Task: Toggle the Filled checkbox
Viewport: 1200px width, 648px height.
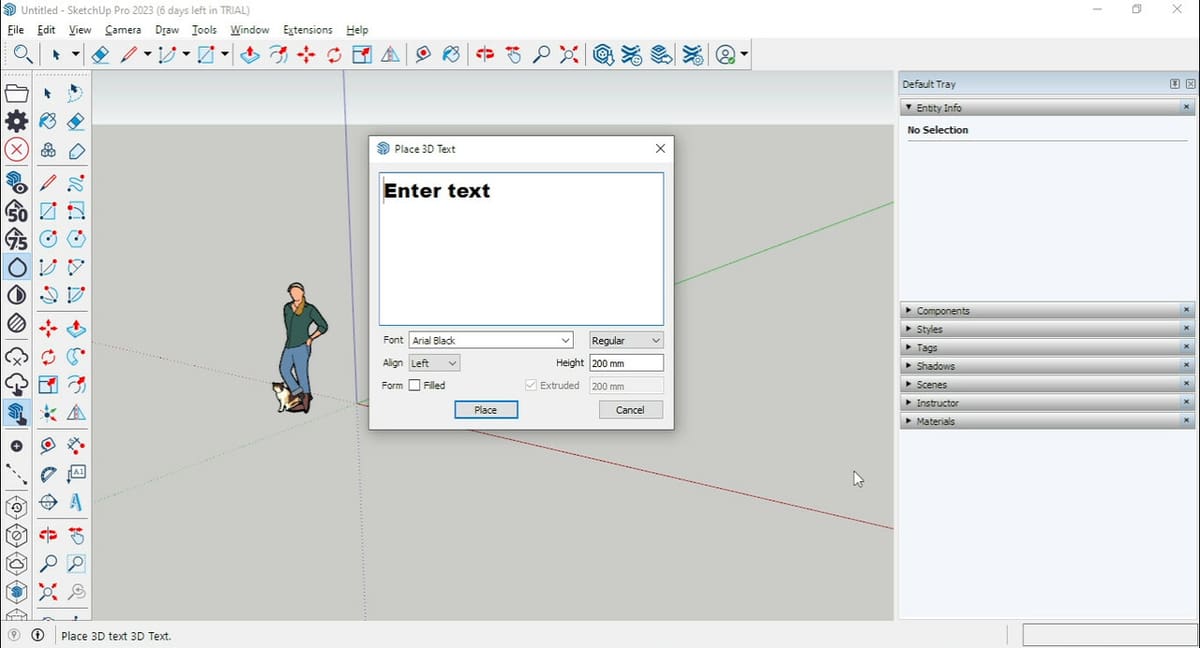Action: pos(414,385)
